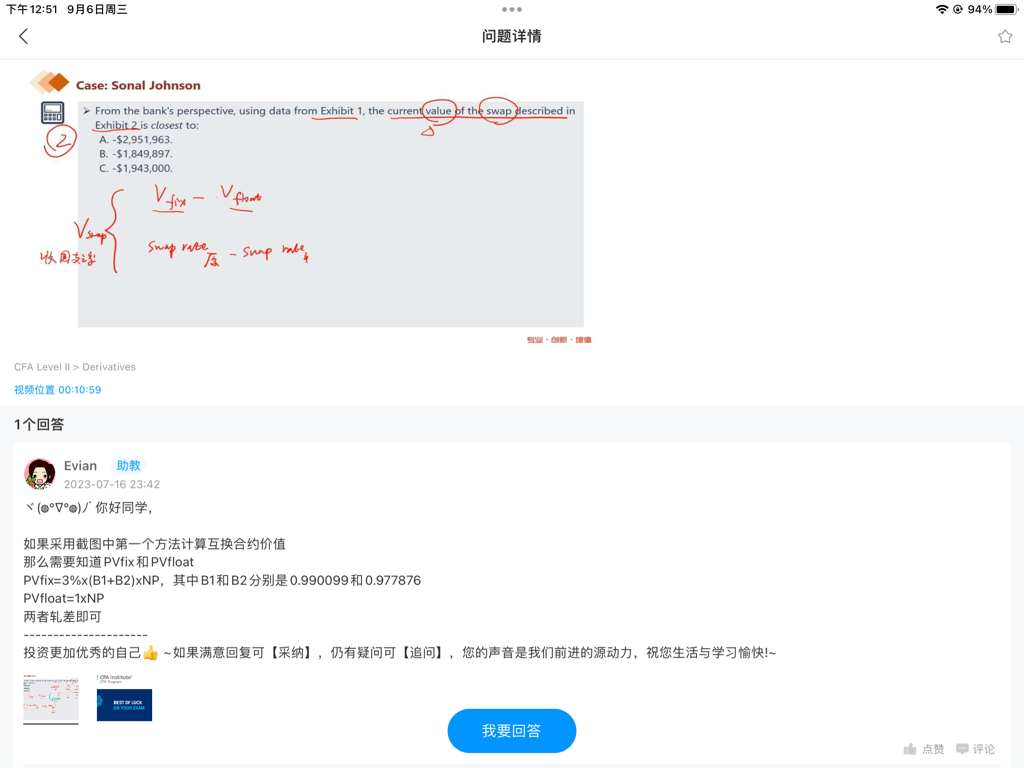Tap the 问题详情 page title
Viewport: 1024px width, 768px height.
(x=511, y=37)
